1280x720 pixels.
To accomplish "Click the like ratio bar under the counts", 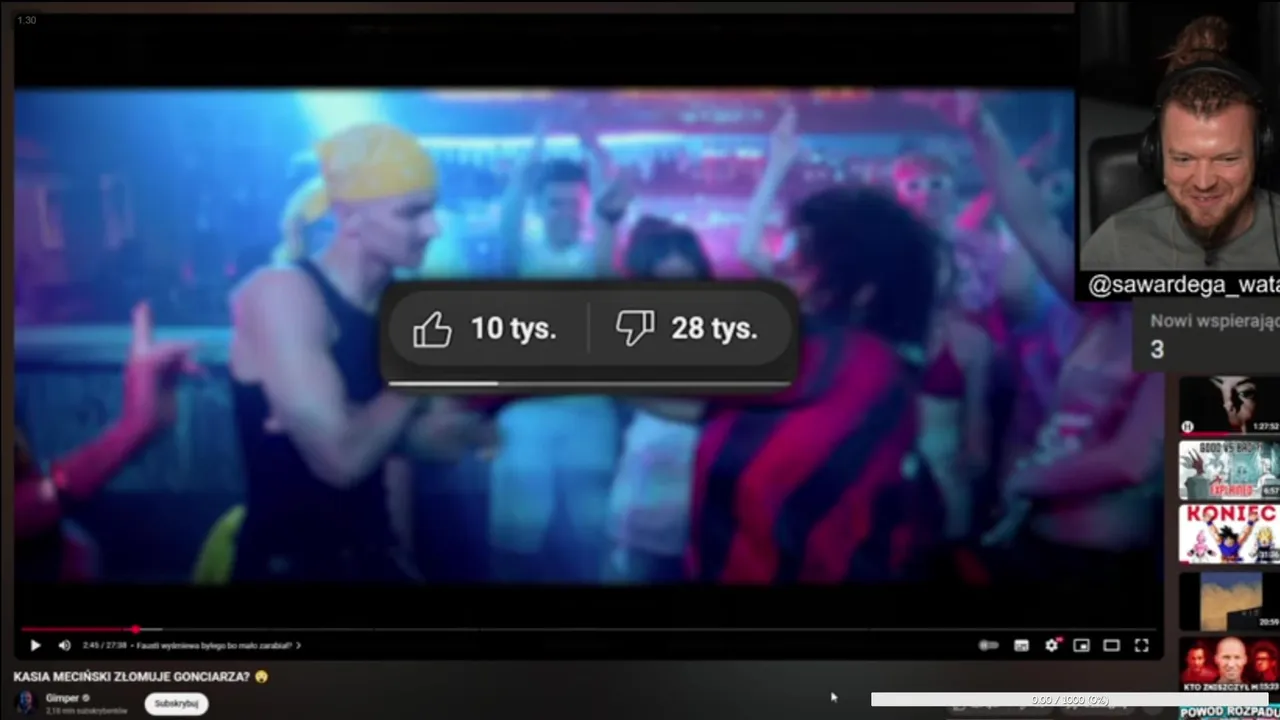I will pos(590,383).
